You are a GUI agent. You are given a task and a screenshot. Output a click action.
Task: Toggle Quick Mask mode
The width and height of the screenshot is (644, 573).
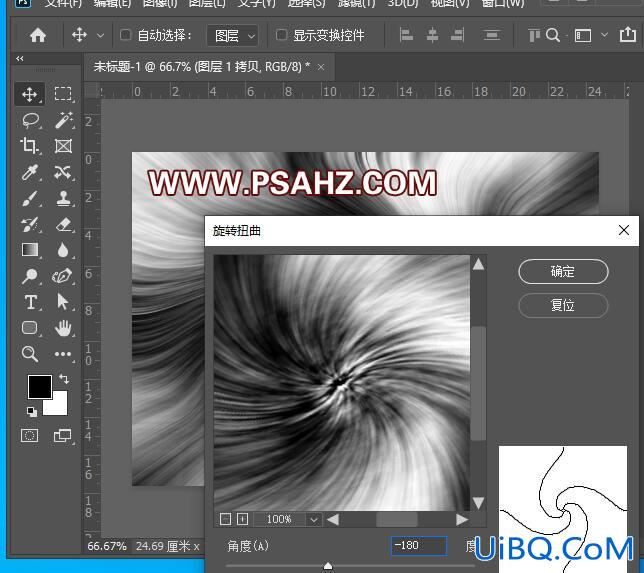pyautogui.click(x=30, y=435)
